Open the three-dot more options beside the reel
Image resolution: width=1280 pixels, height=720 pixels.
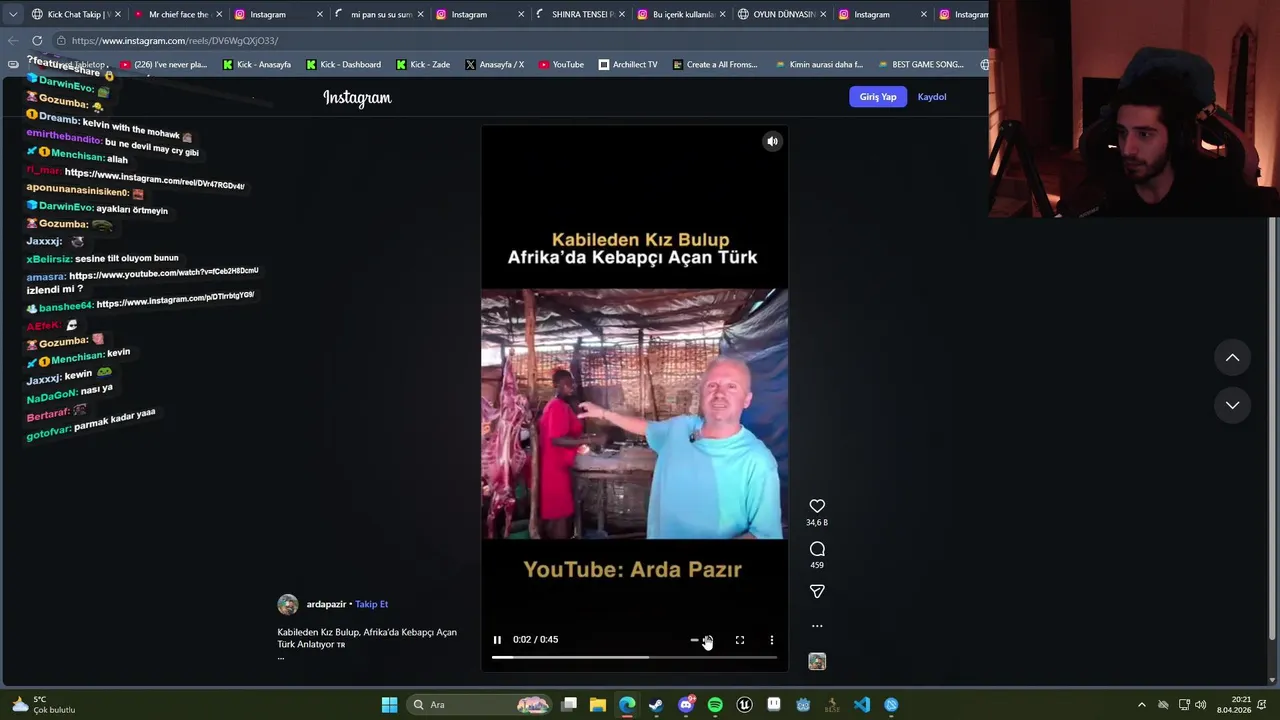[817, 626]
